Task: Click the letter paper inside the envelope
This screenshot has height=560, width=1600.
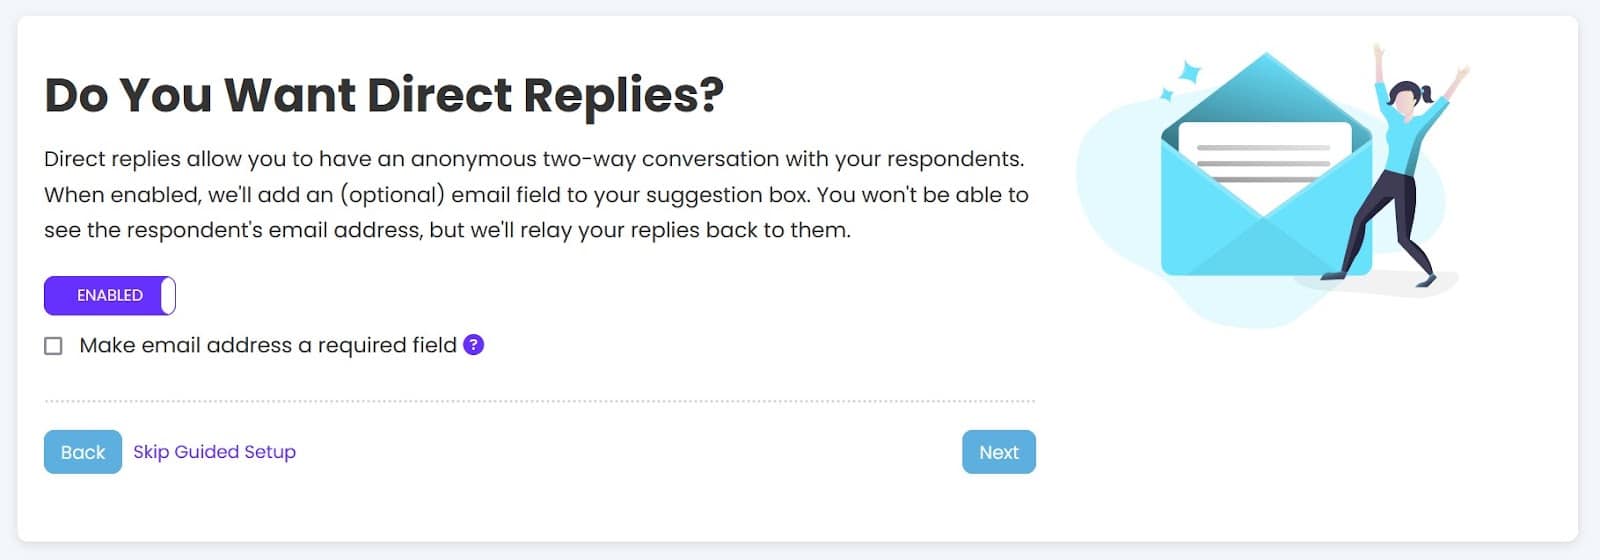Action: [x=1264, y=150]
